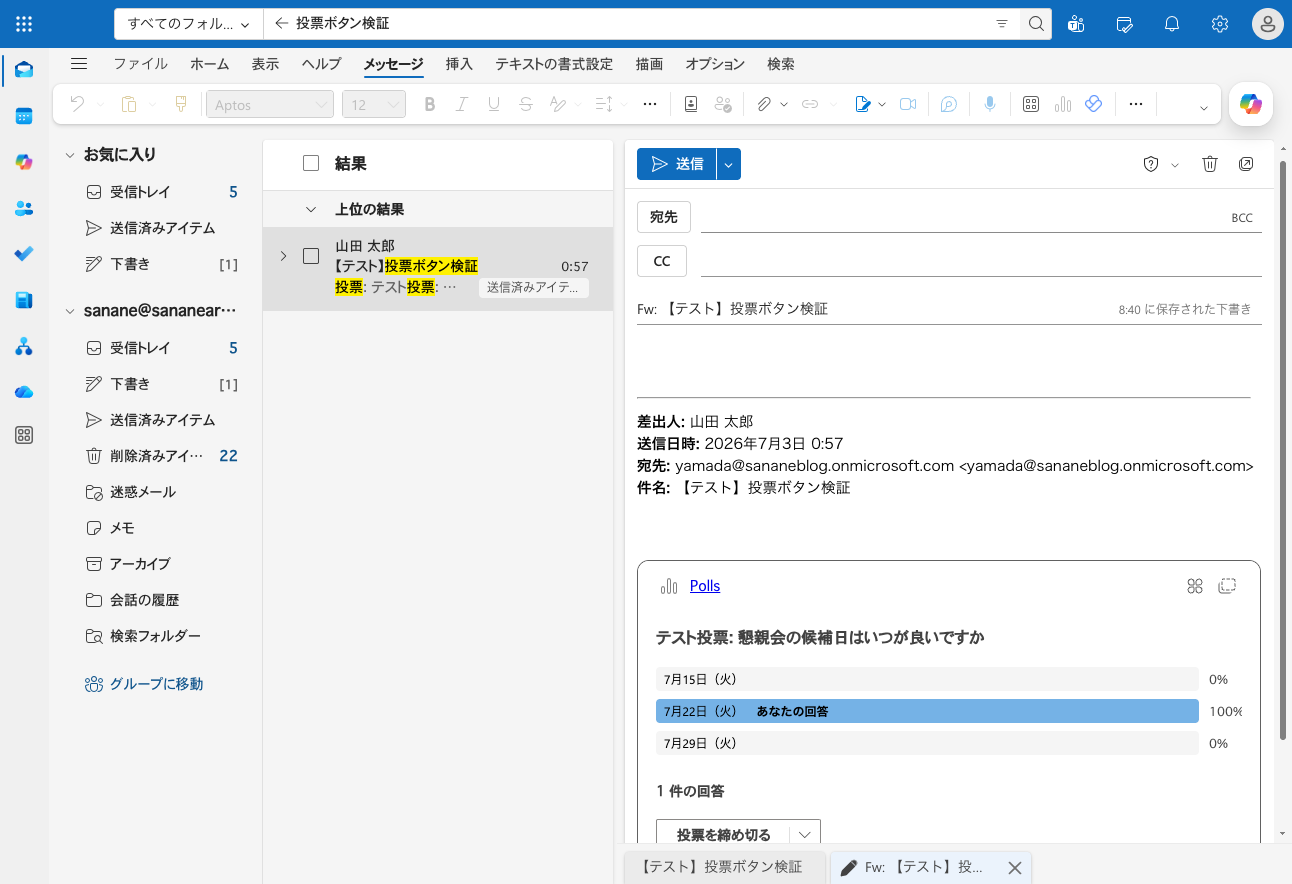Switch to the 表示 tab

click(265, 64)
